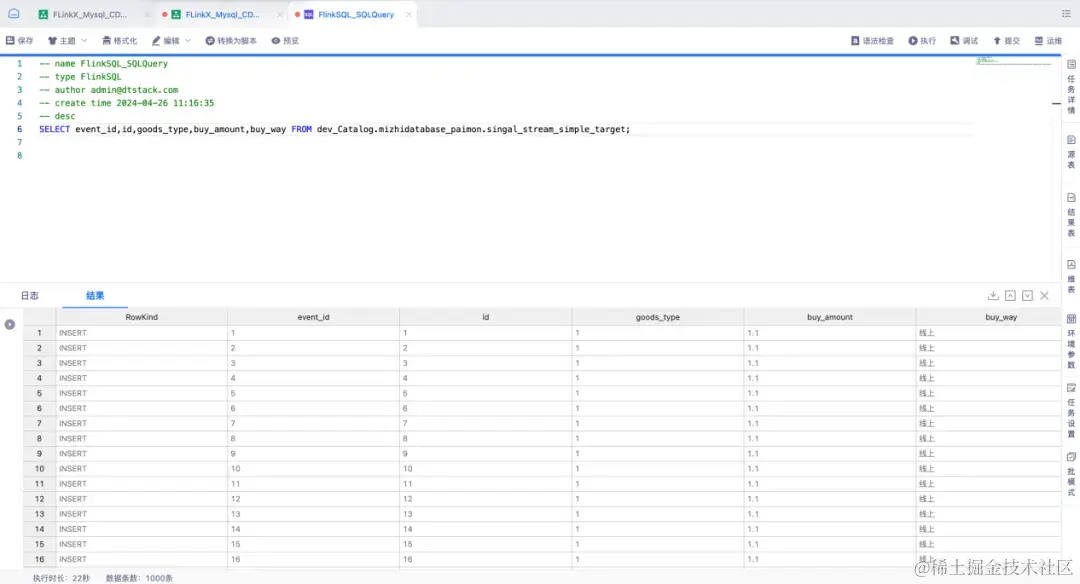Click the round icon left of results table
This screenshot has height=584, width=1080.
tap(10, 324)
